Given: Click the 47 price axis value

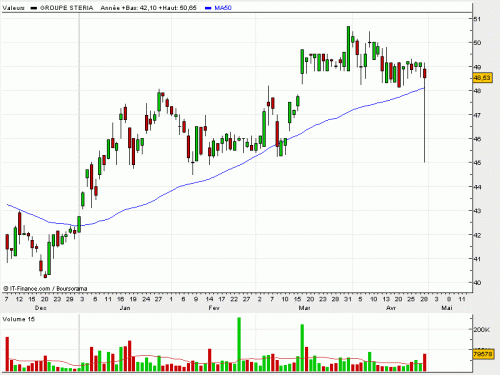Looking at the screenshot, I should [477, 115].
